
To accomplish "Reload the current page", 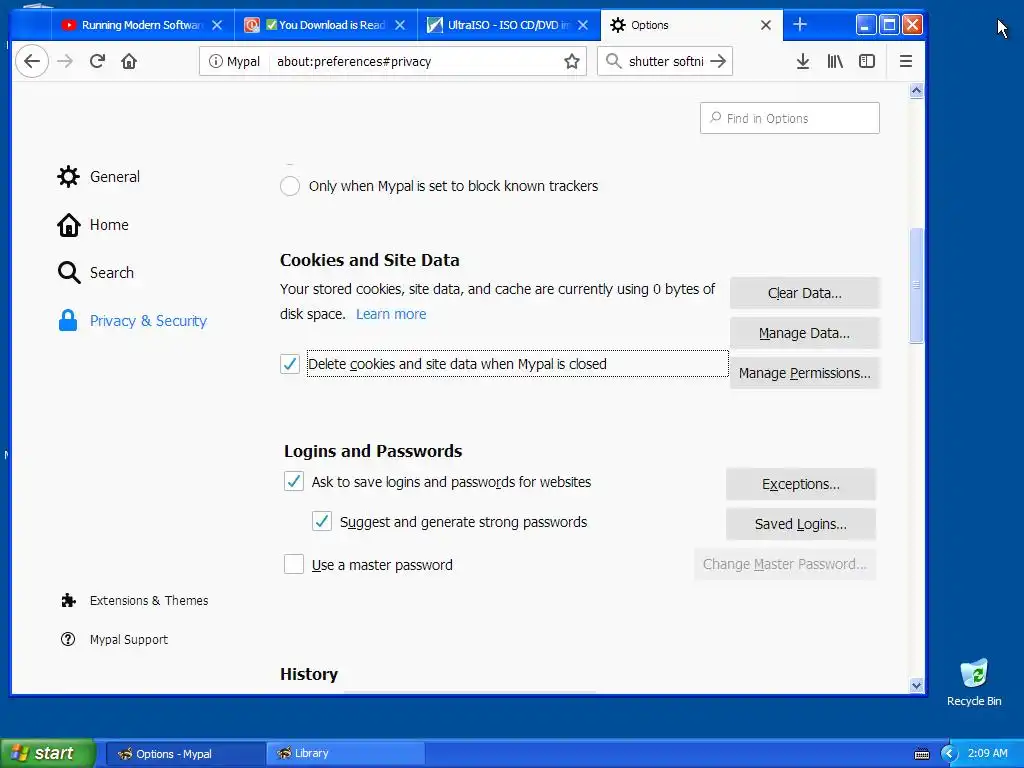I will point(97,61).
